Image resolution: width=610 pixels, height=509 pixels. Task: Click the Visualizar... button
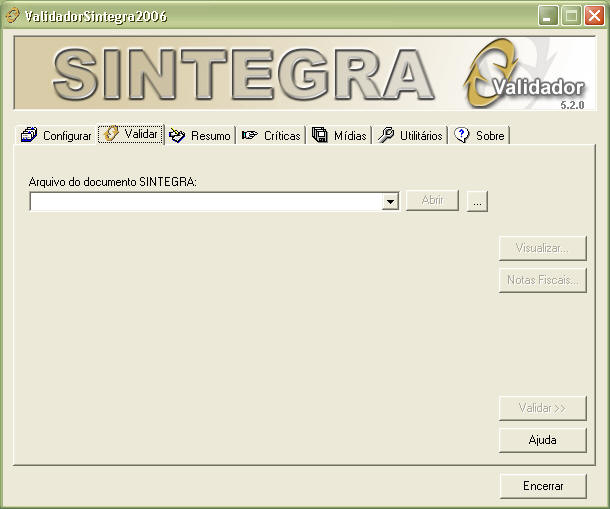[x=542, y=248]
